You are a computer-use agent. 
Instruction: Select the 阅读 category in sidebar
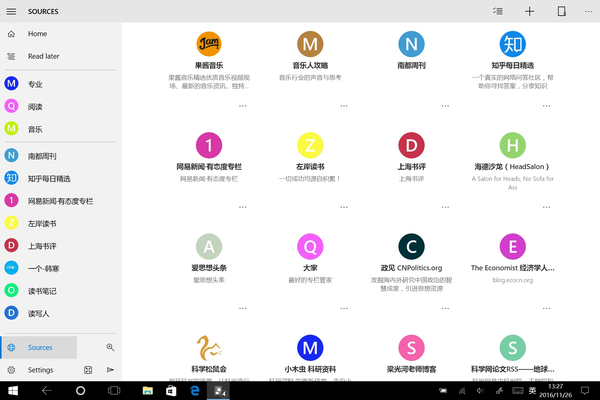pyautogui.click(x=61, y=106)
